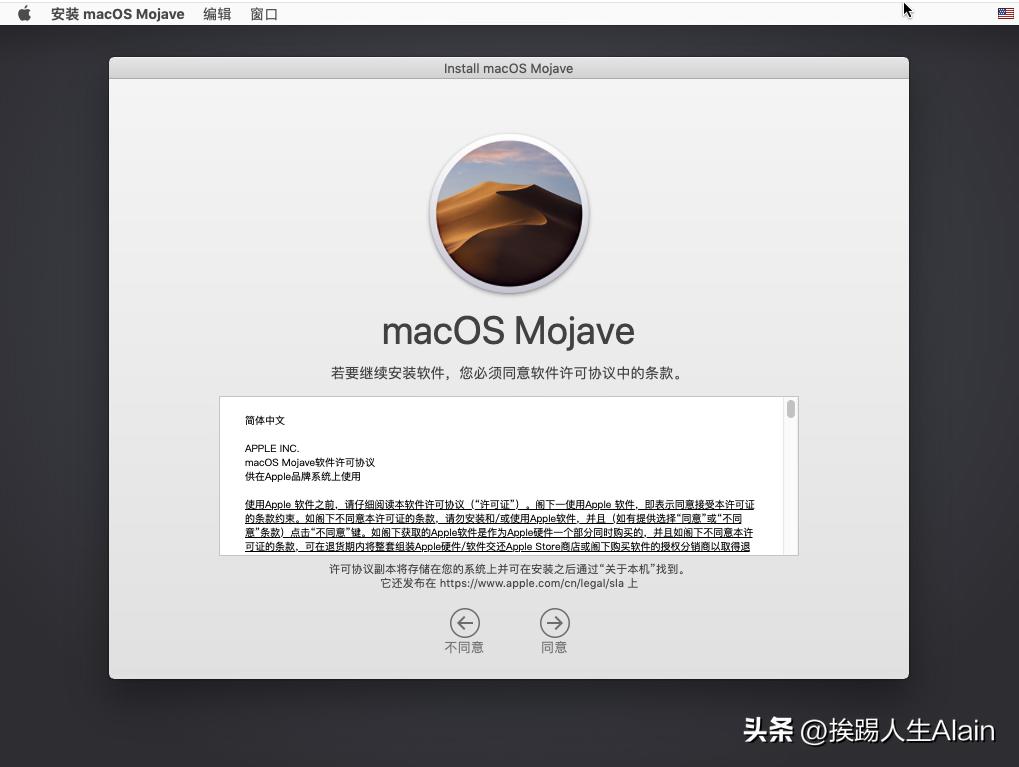Image resolution: width=1019 pixels, height=767 pixels.
Task: Select the 不同意 label under the arrow
Action: 464,647
